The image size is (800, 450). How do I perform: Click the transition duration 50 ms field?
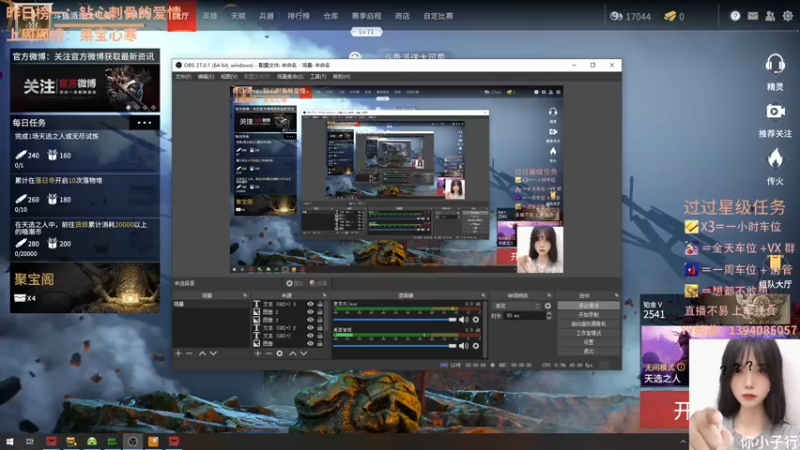pyautogui.click(x=524, y=316)
